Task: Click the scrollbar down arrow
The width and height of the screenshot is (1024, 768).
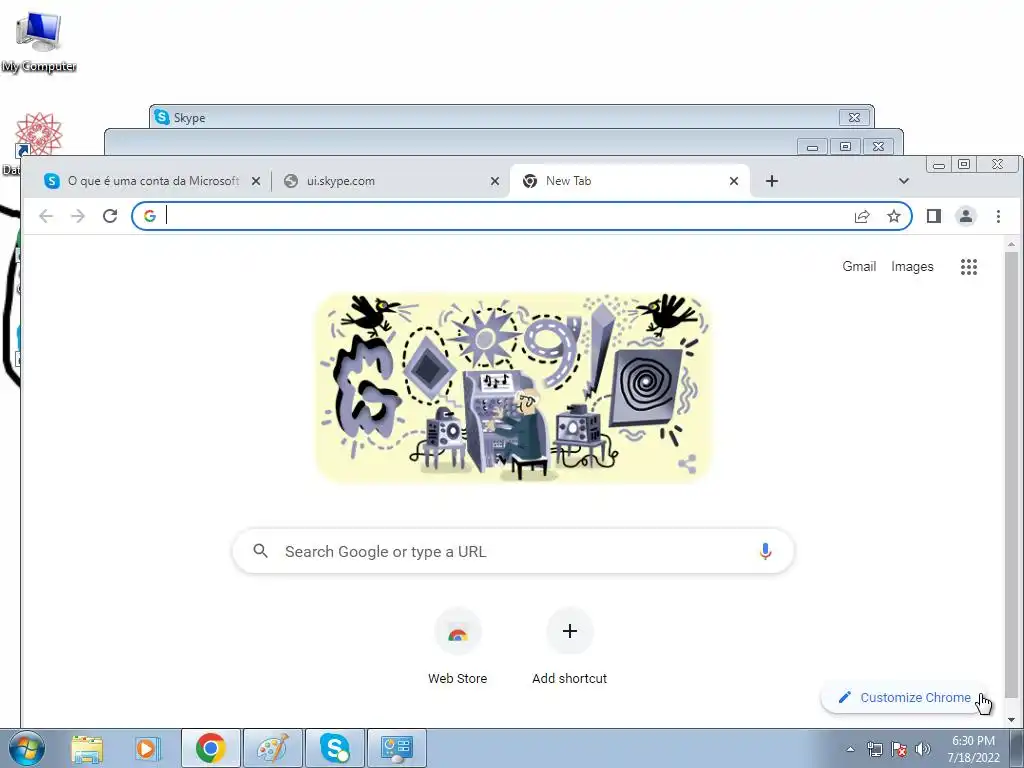Action: 1011,720
